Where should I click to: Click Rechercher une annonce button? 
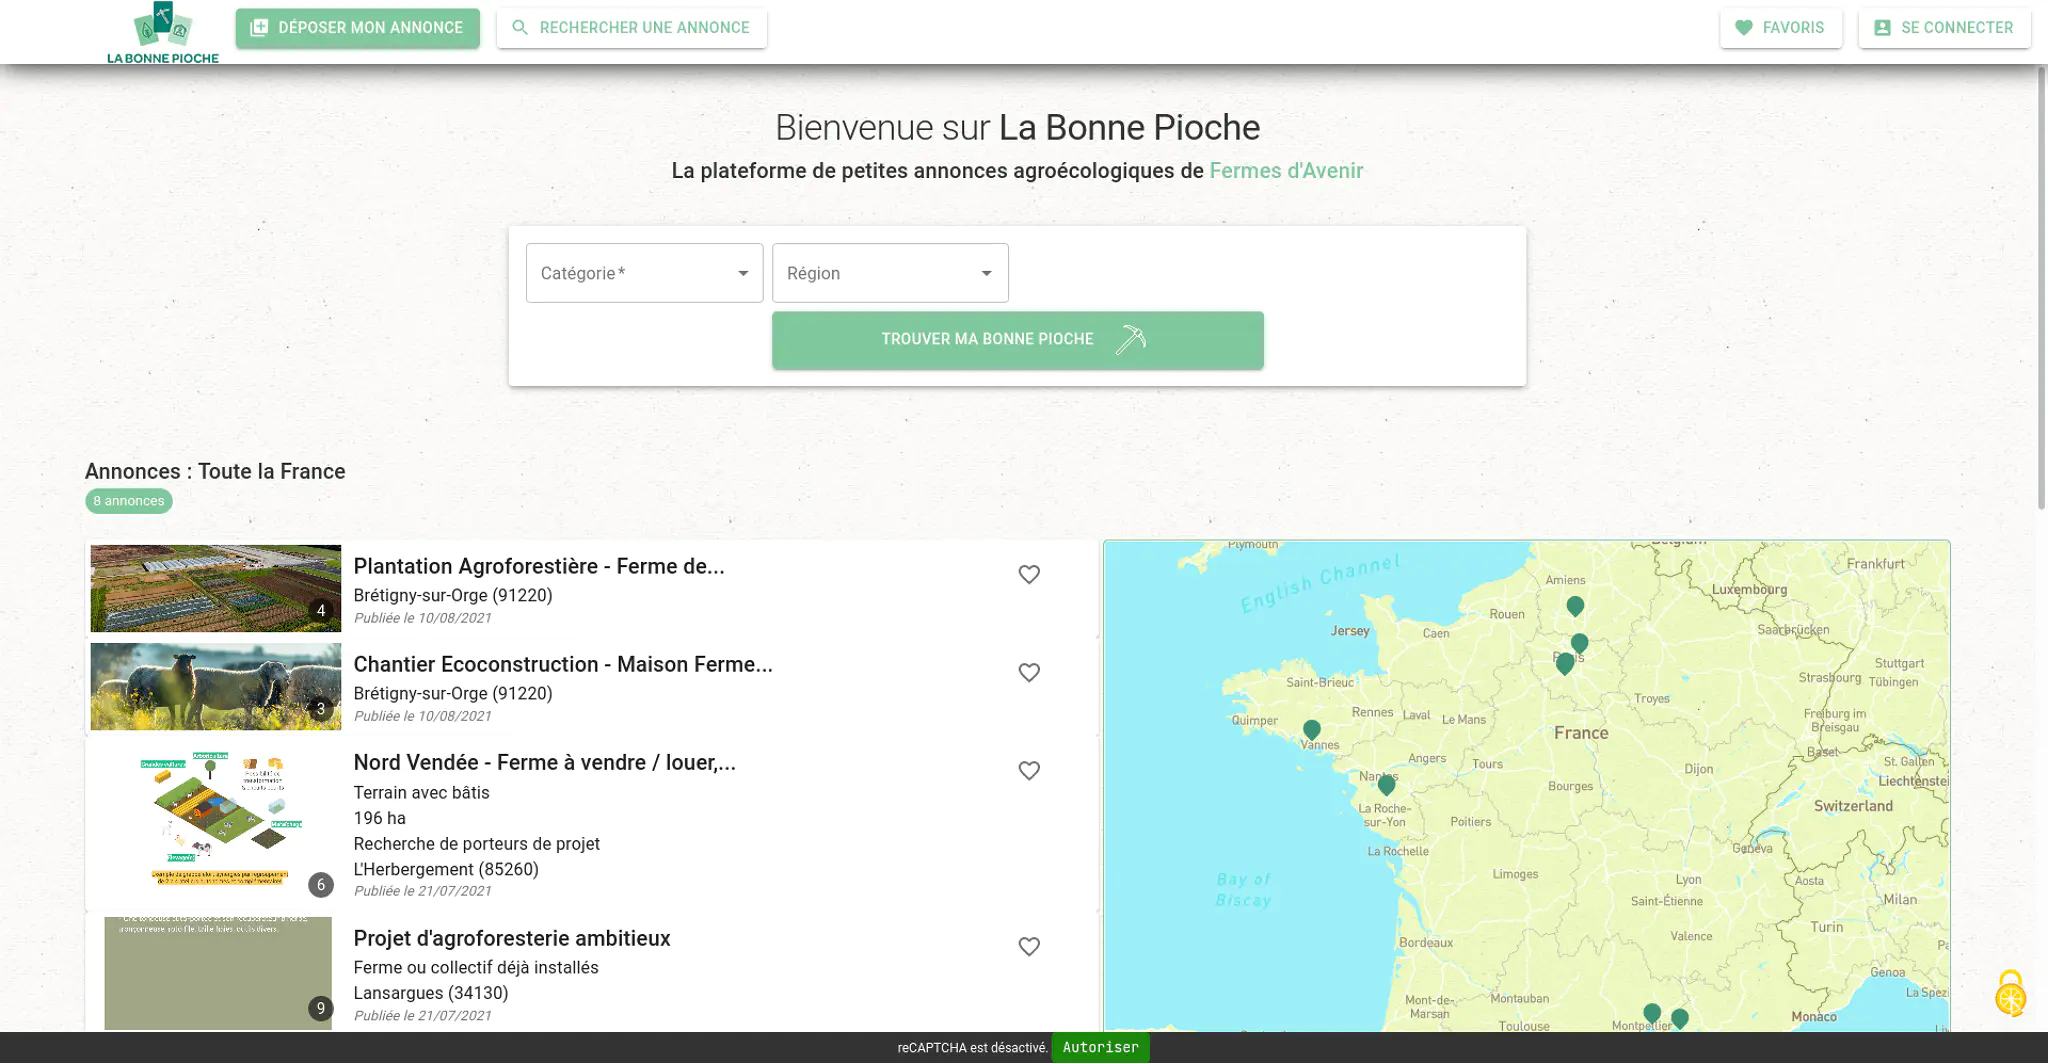click(632, 28)
